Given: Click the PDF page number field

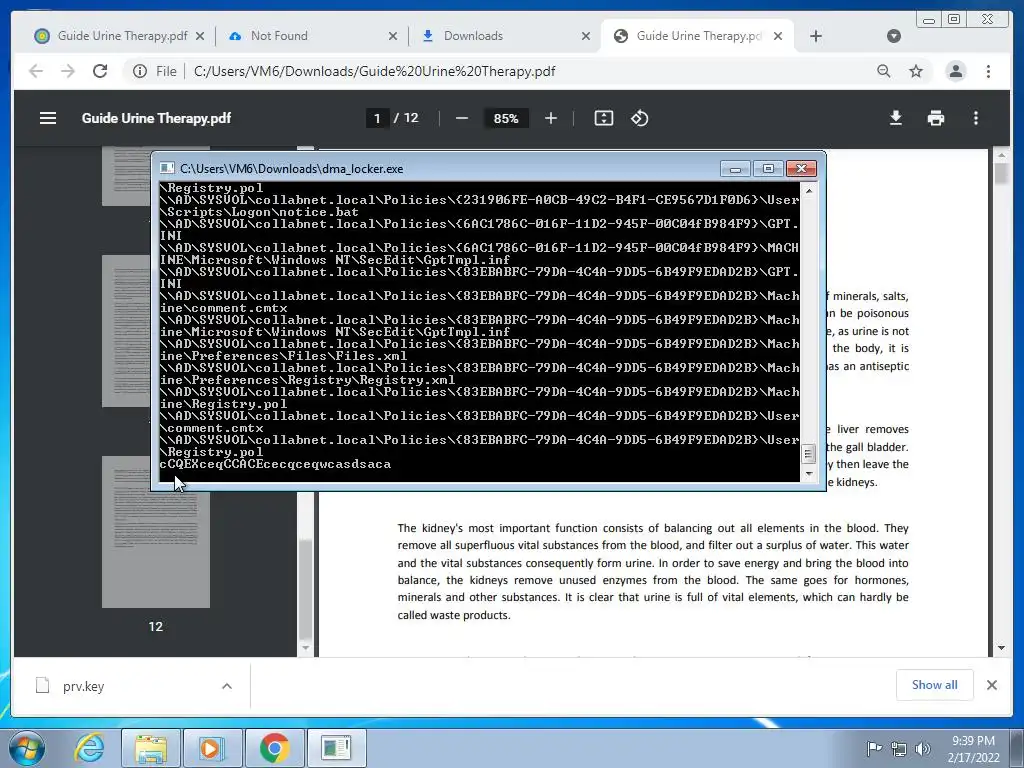Looking at the screenshot, I should tap(377, 118).
